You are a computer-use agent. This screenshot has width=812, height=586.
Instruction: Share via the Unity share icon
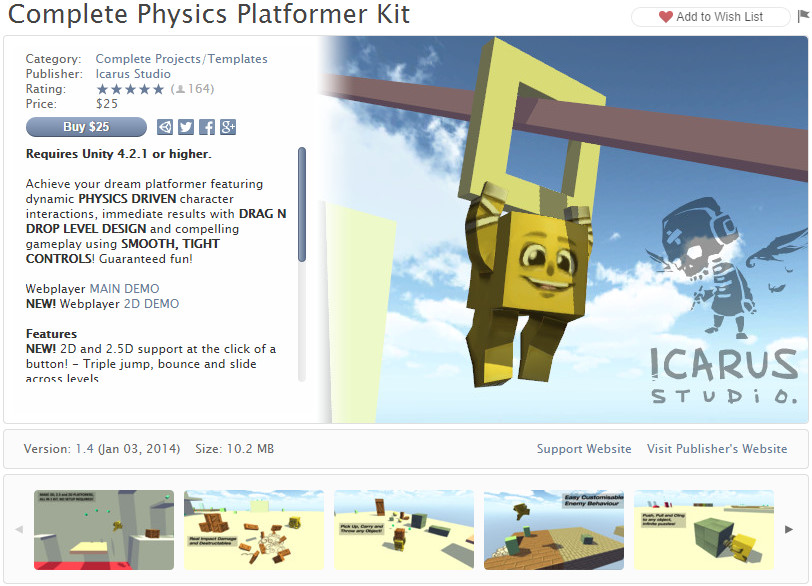point(165,127)
